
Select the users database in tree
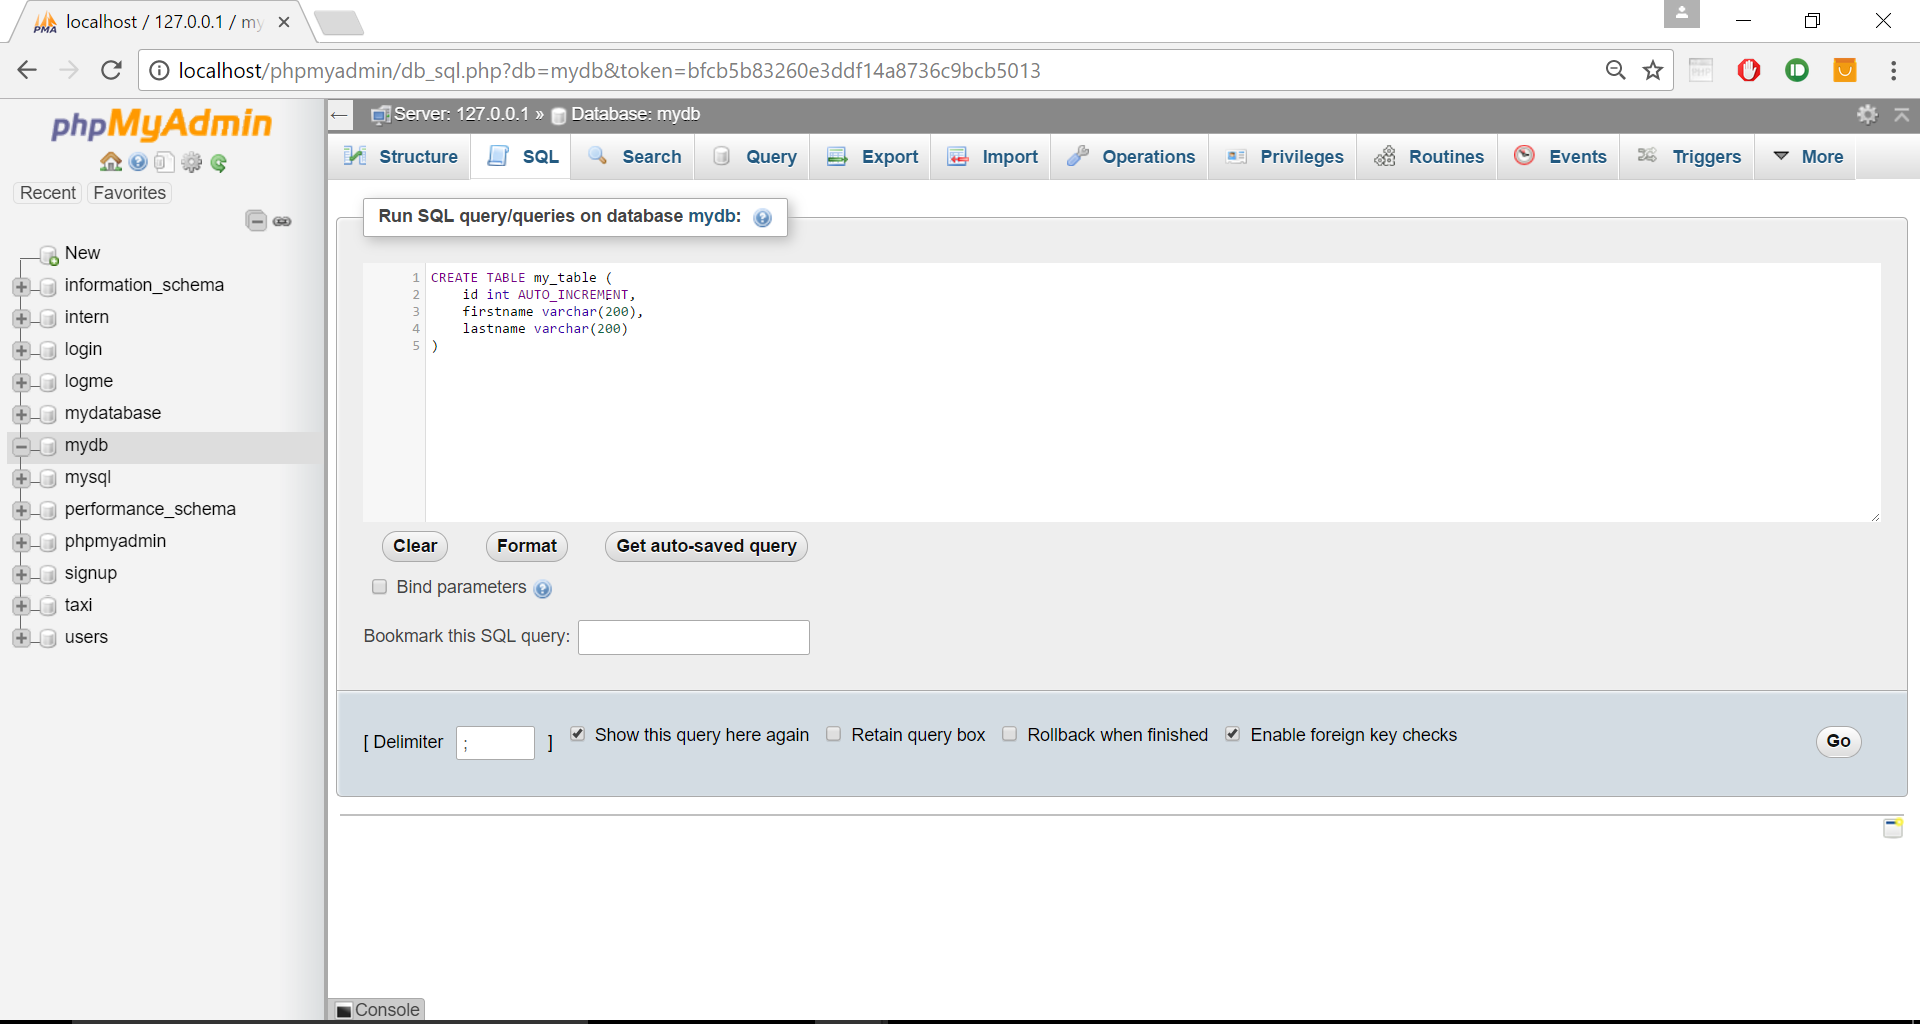point(86,637)
